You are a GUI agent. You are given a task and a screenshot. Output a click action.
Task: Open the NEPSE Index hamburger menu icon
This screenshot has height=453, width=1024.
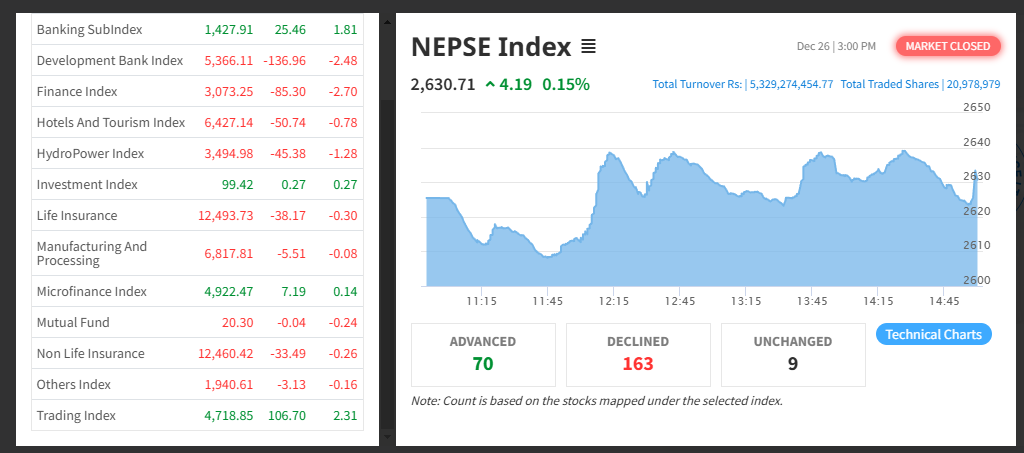588,47
